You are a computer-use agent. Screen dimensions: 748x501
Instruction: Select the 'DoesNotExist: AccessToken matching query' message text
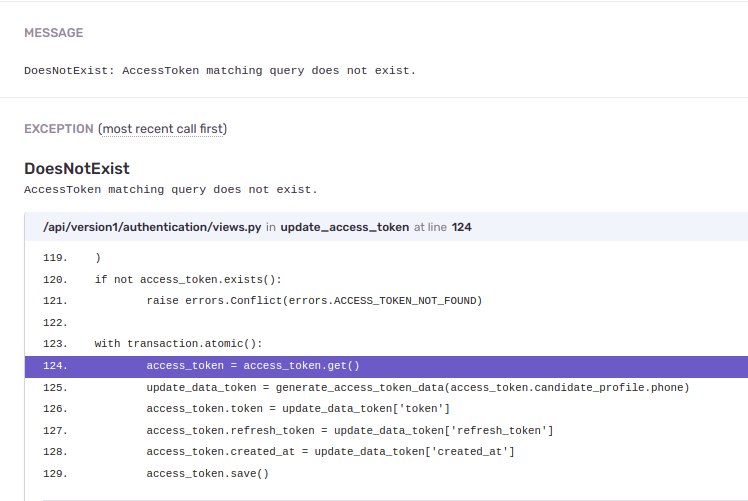[x=220, y=71]
